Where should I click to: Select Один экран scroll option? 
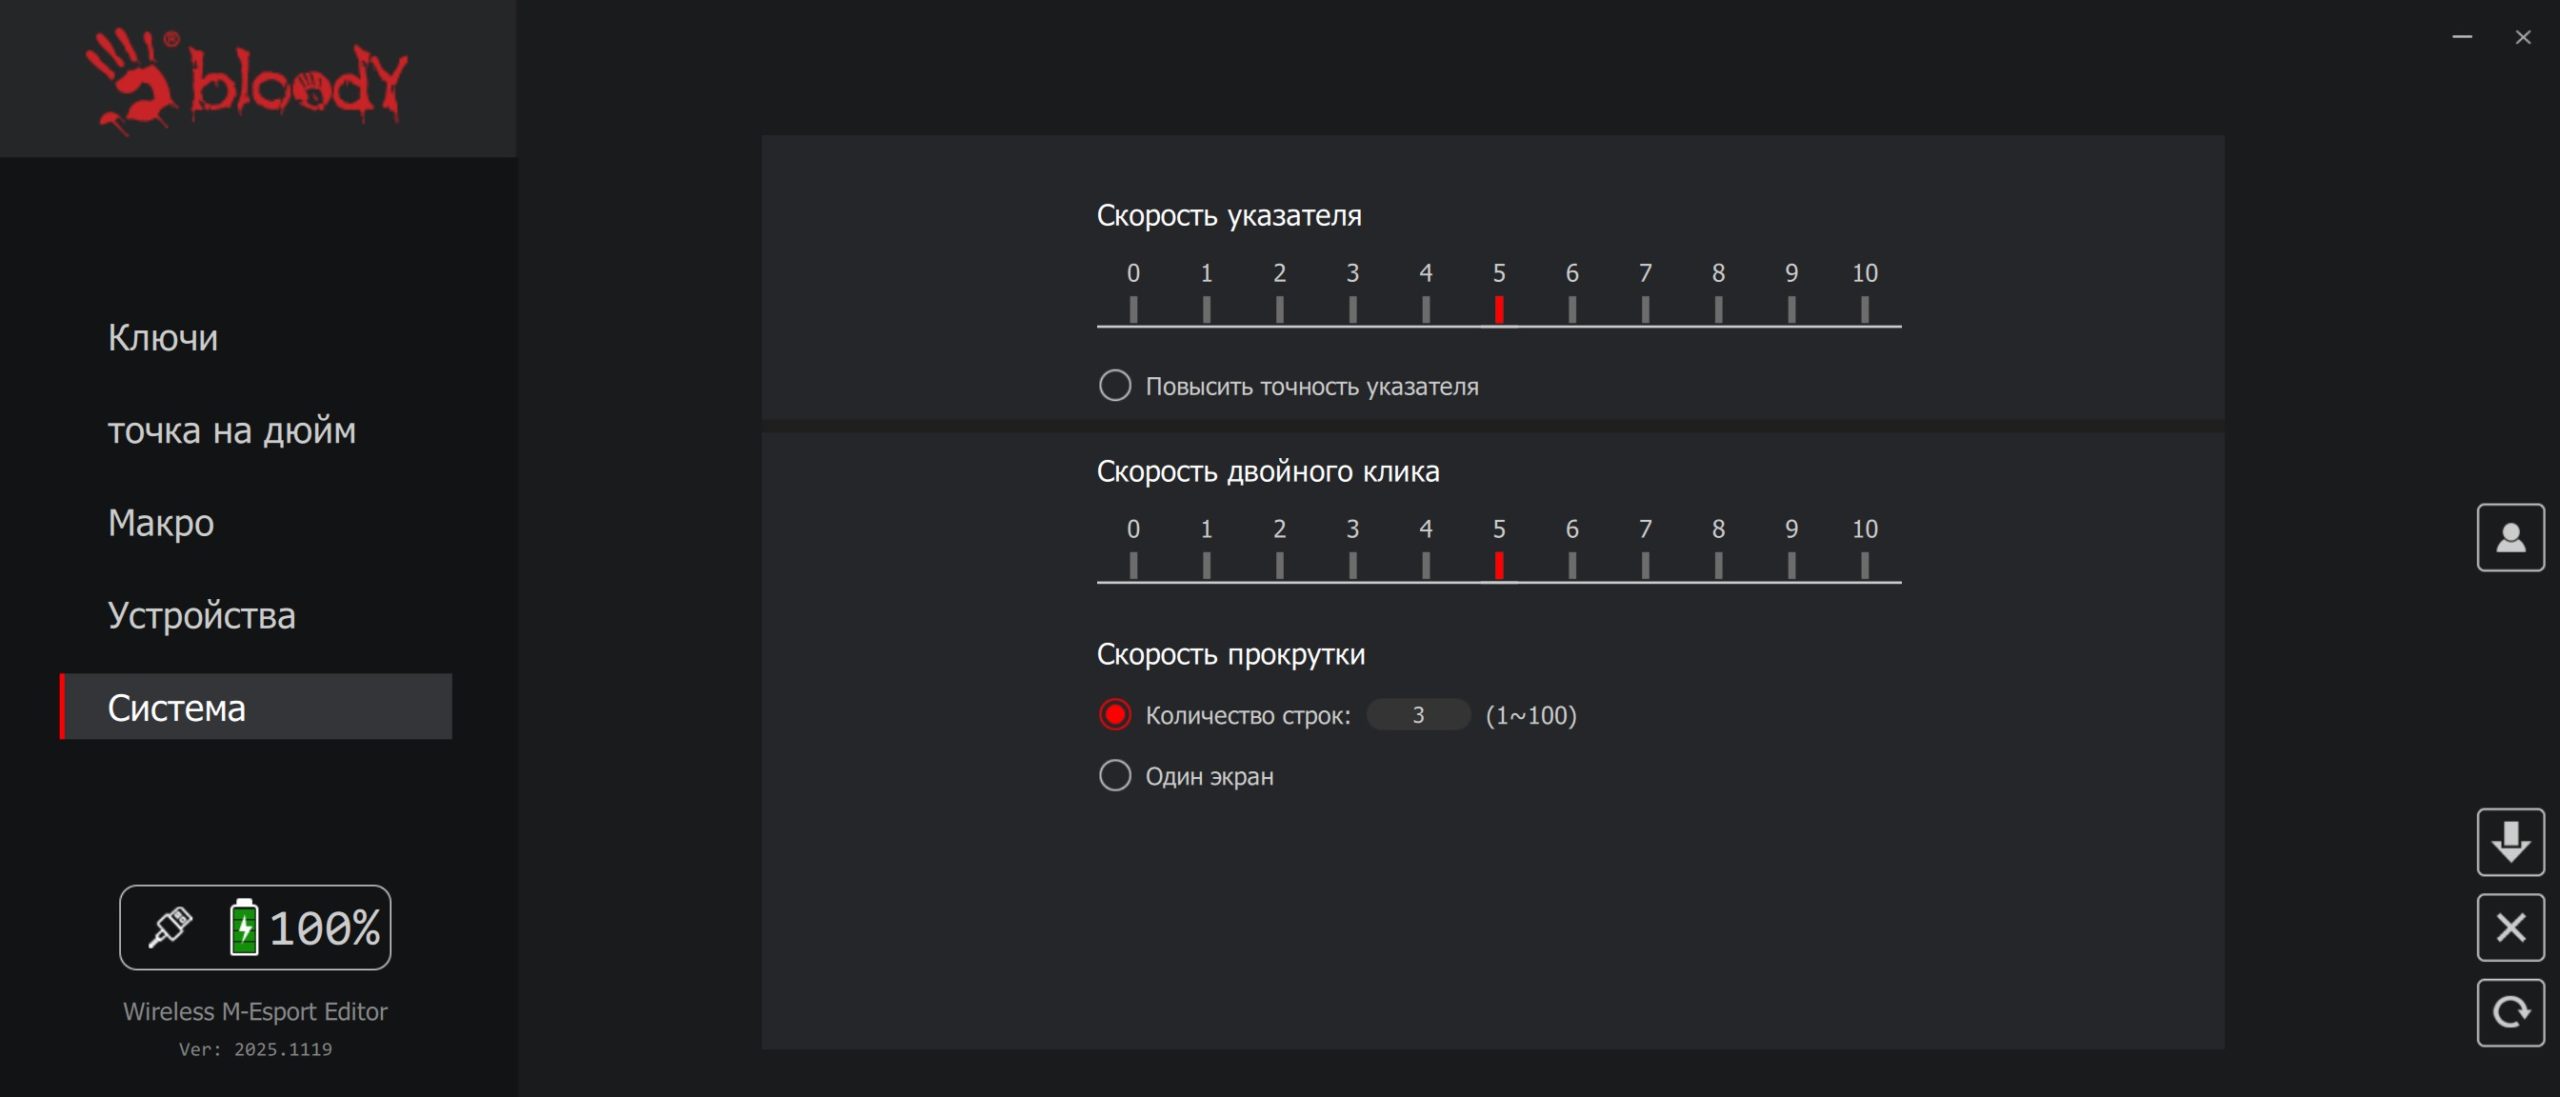tap(1115, 776)
